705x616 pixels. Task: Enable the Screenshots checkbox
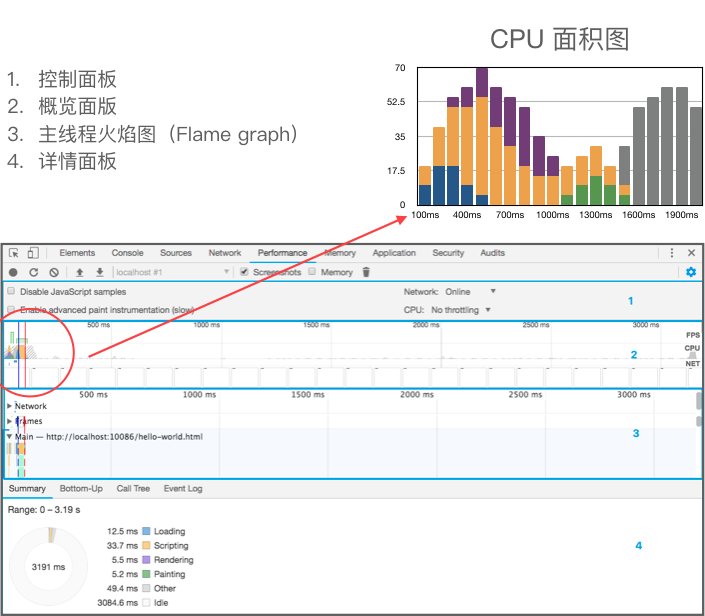(x=244, y=272)
